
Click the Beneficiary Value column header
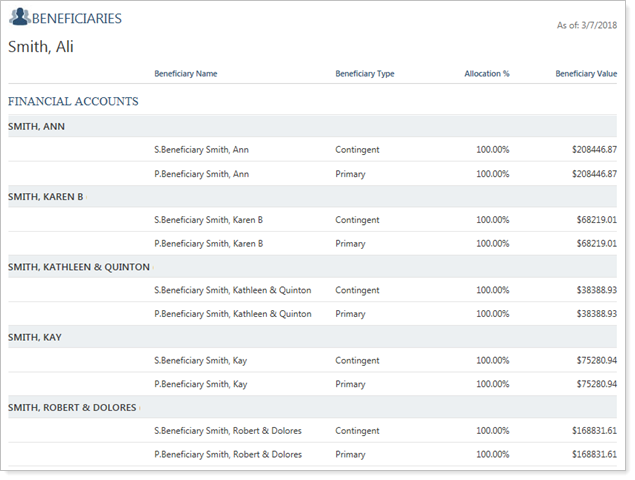pos(586,74)
